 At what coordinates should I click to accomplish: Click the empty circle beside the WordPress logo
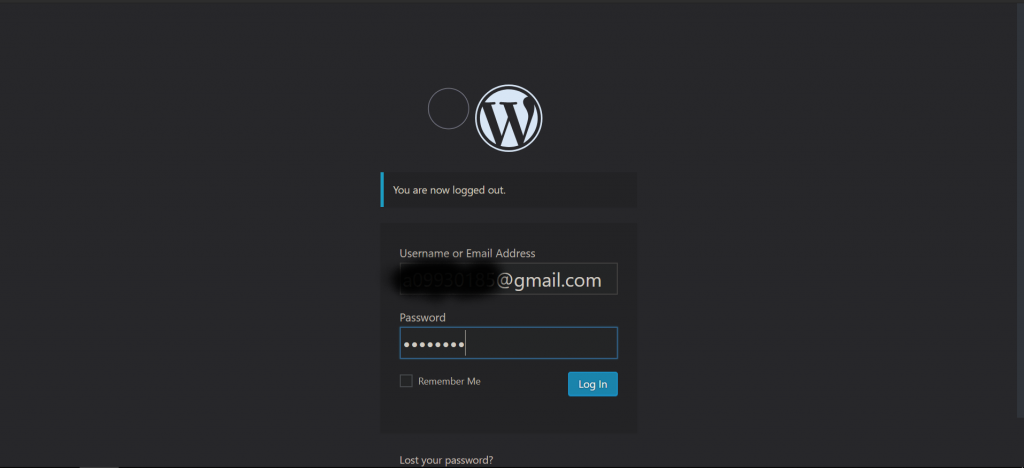coord(449,108)
